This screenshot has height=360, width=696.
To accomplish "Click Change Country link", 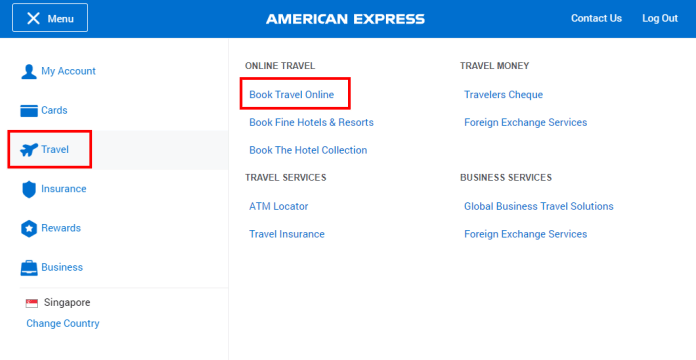I will coord(63,324).
